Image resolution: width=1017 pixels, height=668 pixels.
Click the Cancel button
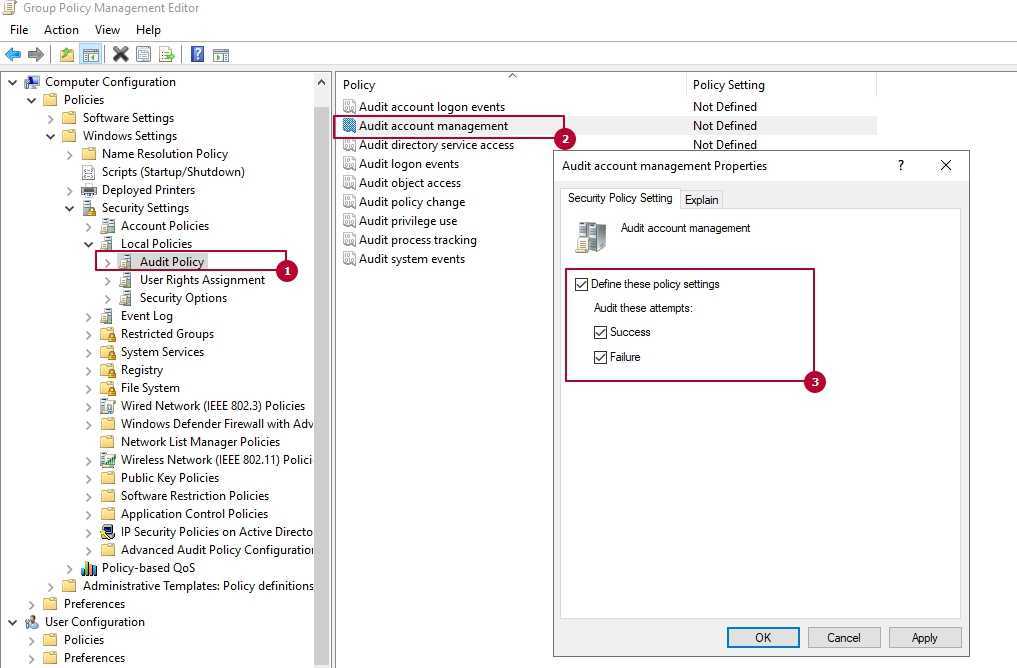pos(843,638)
